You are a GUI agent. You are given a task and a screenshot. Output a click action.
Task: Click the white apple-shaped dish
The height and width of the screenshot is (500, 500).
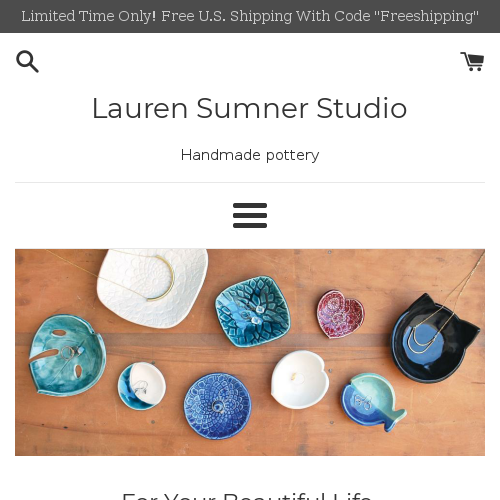[300, 379]
